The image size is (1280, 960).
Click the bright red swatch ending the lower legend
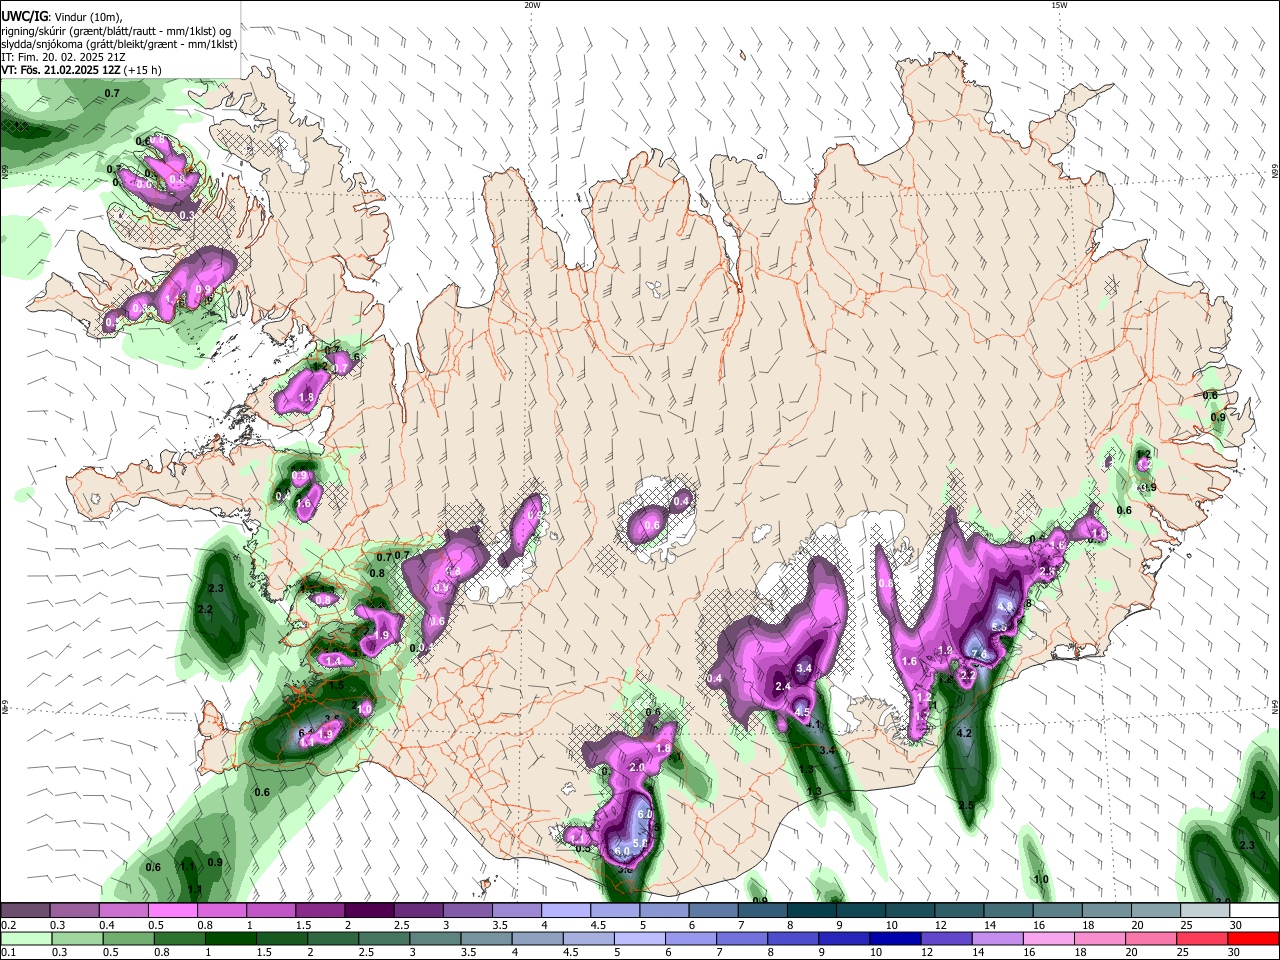(1254, 939)
